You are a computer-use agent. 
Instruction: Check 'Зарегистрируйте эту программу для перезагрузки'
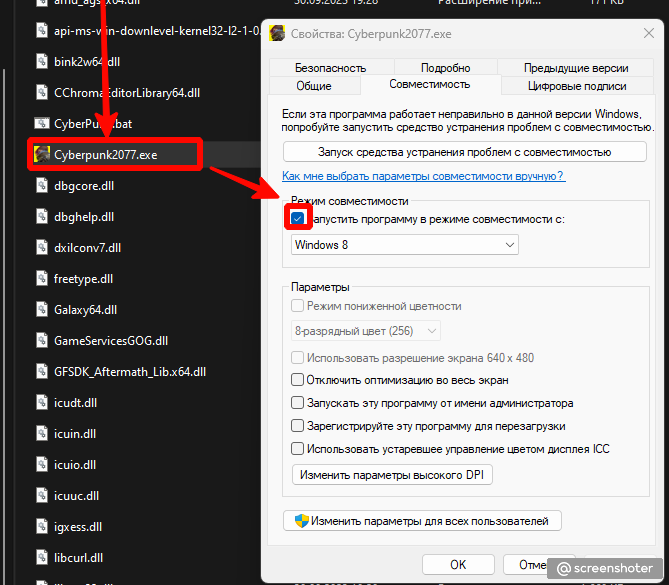coord(297,426)
